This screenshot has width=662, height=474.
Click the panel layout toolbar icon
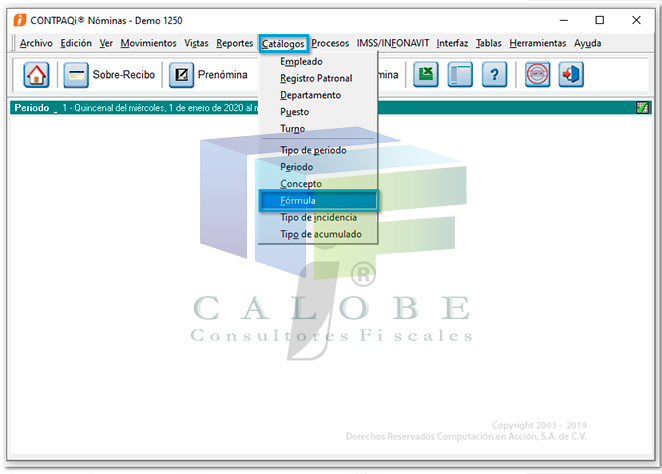click(x=460, y=74)
